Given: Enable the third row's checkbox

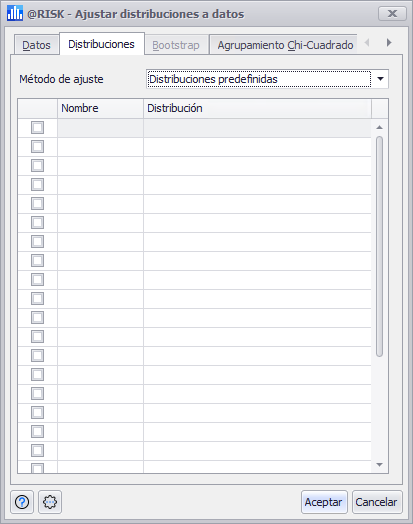Looking at the screenshot, I should 37,165.
